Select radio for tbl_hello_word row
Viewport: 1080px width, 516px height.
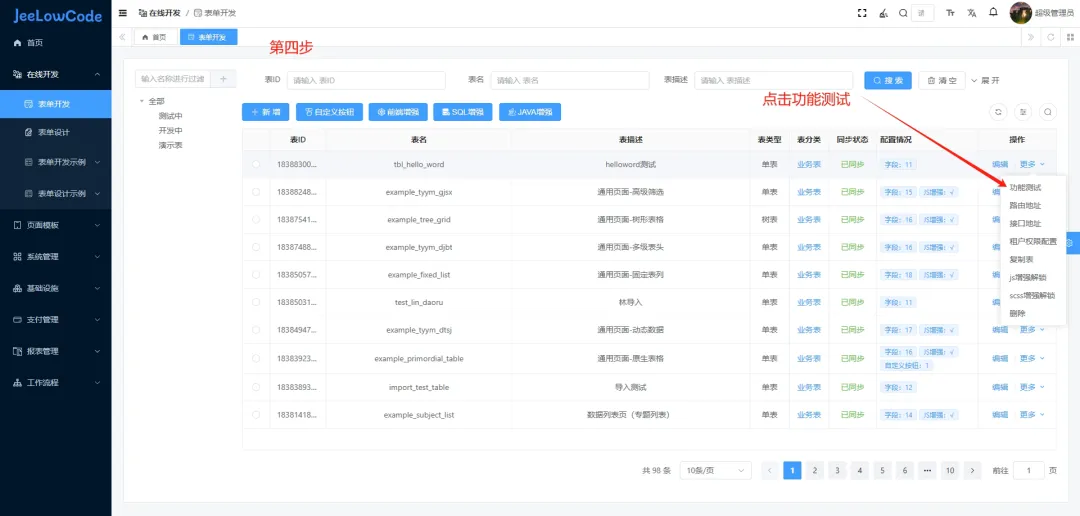(256, 164)
